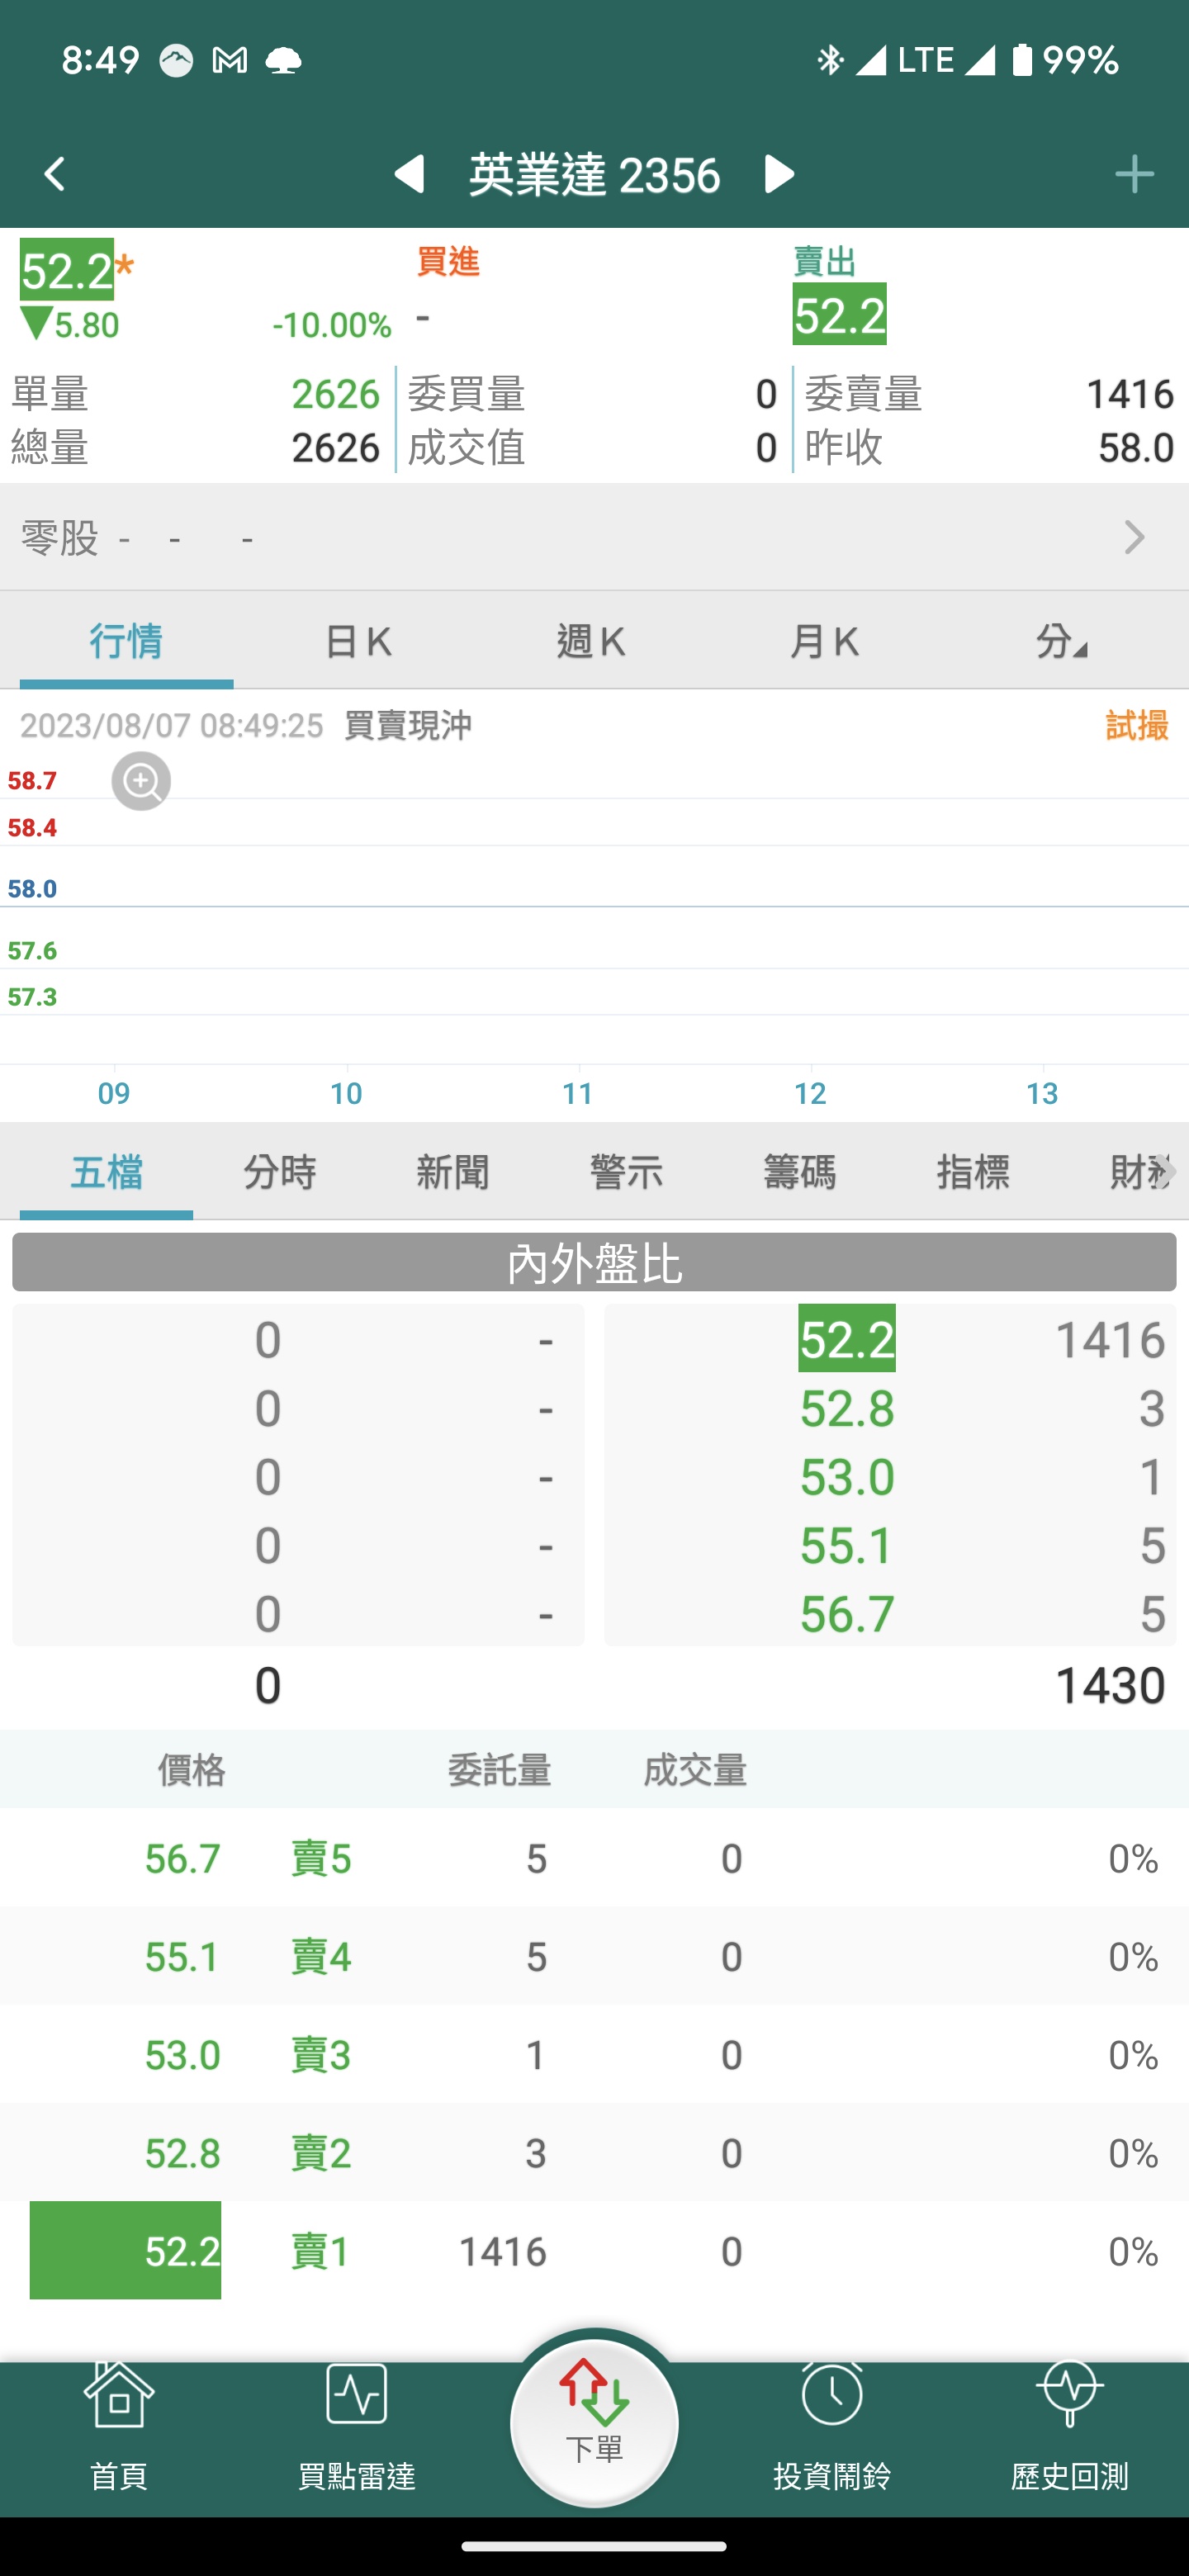Tap current price 52.2 at top left
Image resolution: width=1189 pixels, height=2576 pixels.
[67, 270]
